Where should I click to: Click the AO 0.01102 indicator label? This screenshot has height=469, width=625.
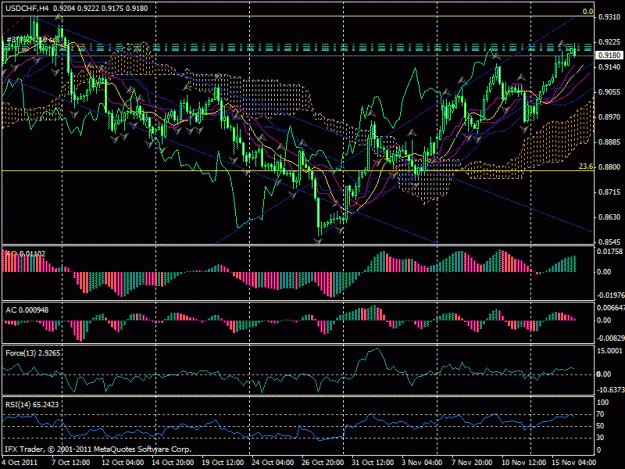pyautogui.click(x=26, y=253)
